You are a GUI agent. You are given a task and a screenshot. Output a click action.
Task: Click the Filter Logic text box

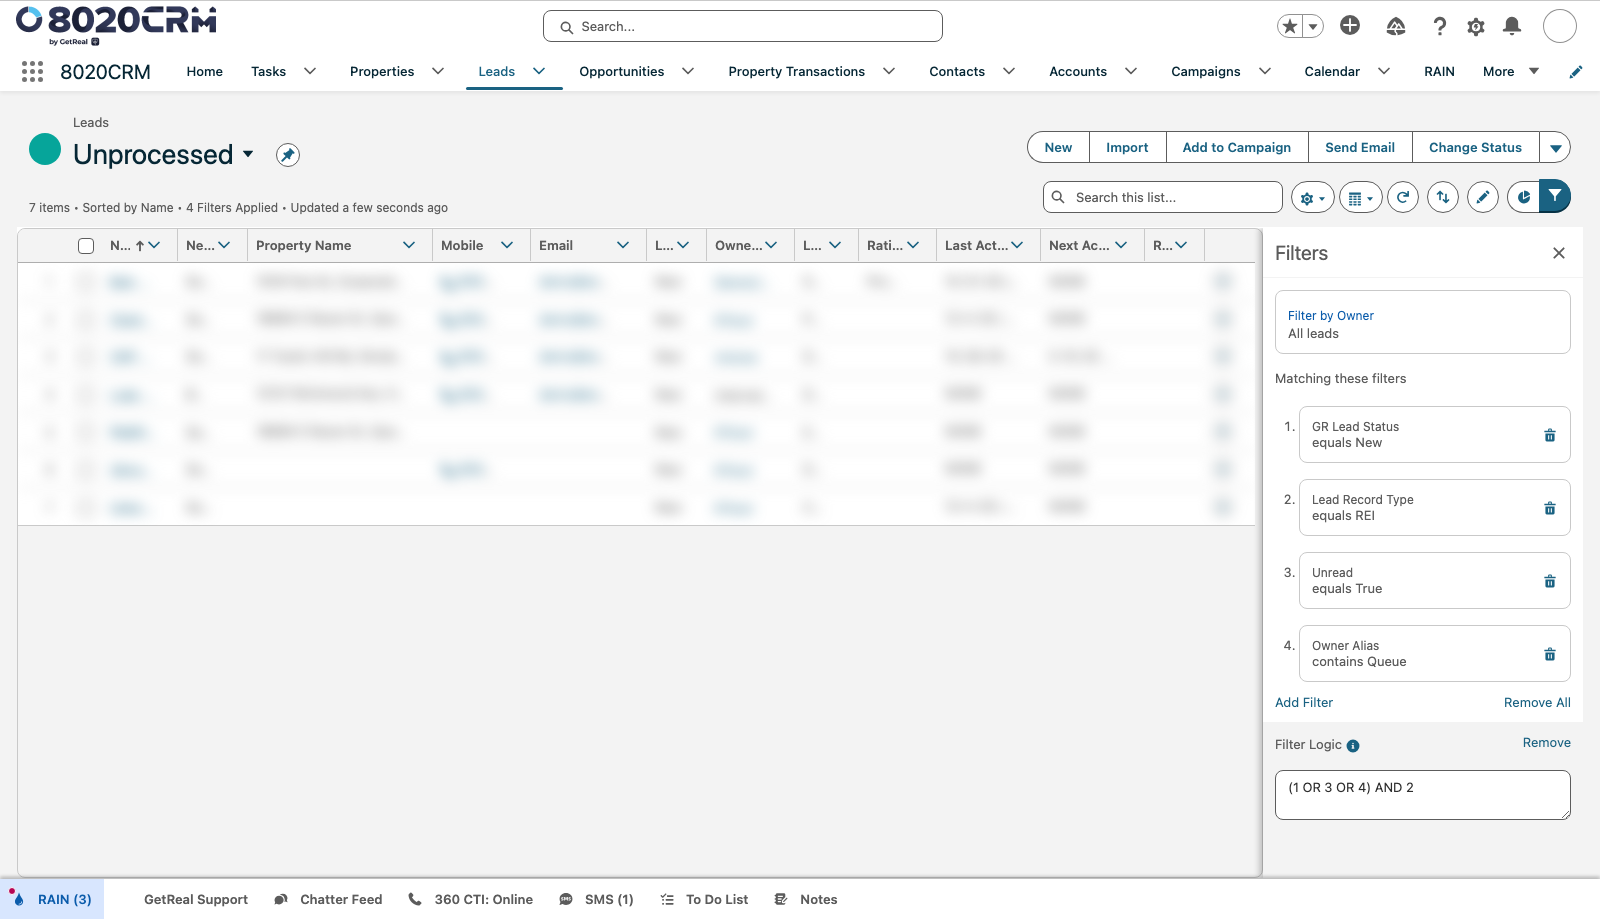point(1422,795)
